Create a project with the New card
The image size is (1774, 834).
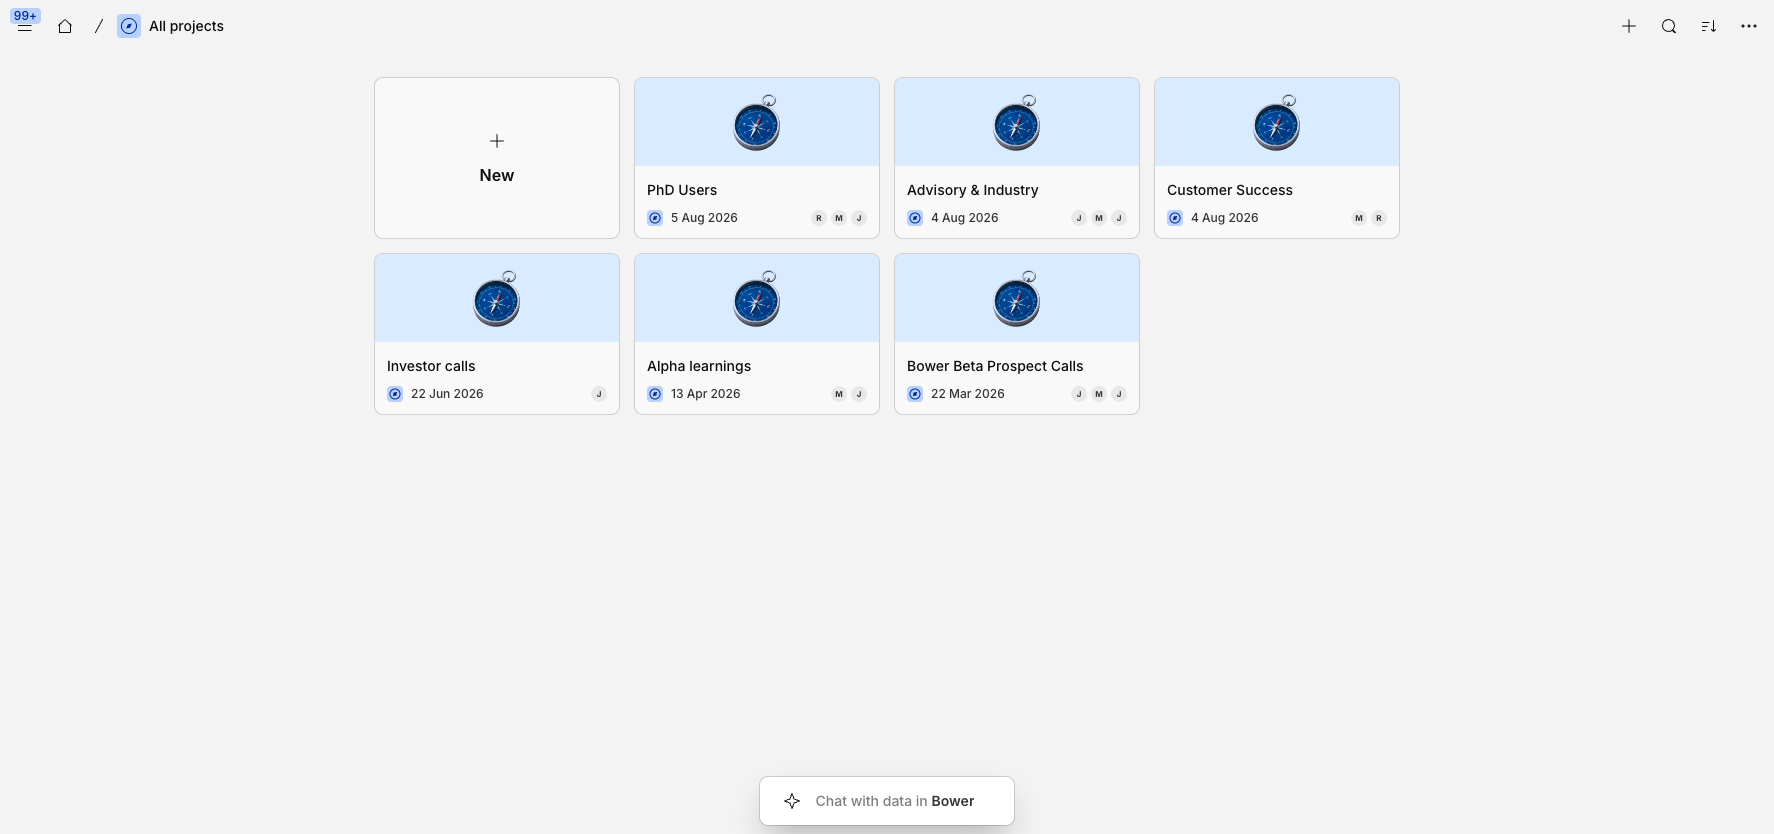(497, 158)
